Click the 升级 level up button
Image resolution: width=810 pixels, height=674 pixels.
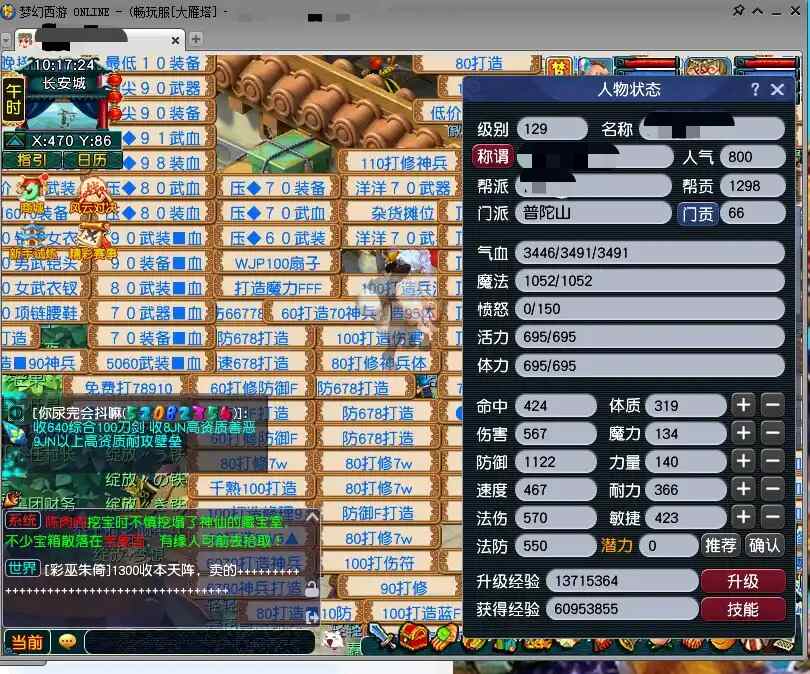tap(743, 582)
